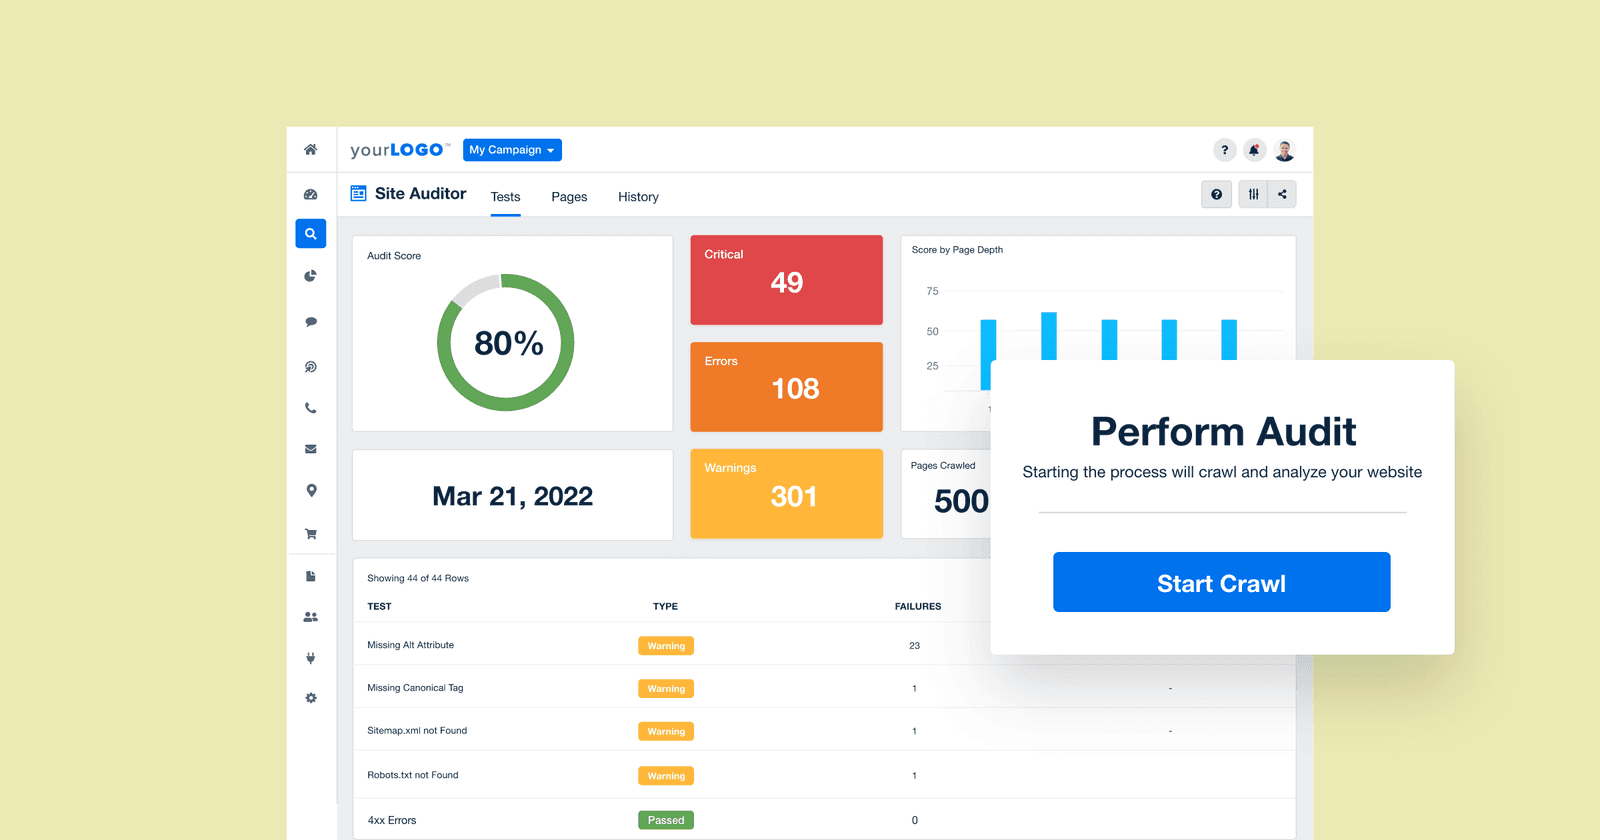Click the speech bubble sidebar icon
Viewport: 1600px width, 840px height.
pyautogui.click(x=311, y=322)
